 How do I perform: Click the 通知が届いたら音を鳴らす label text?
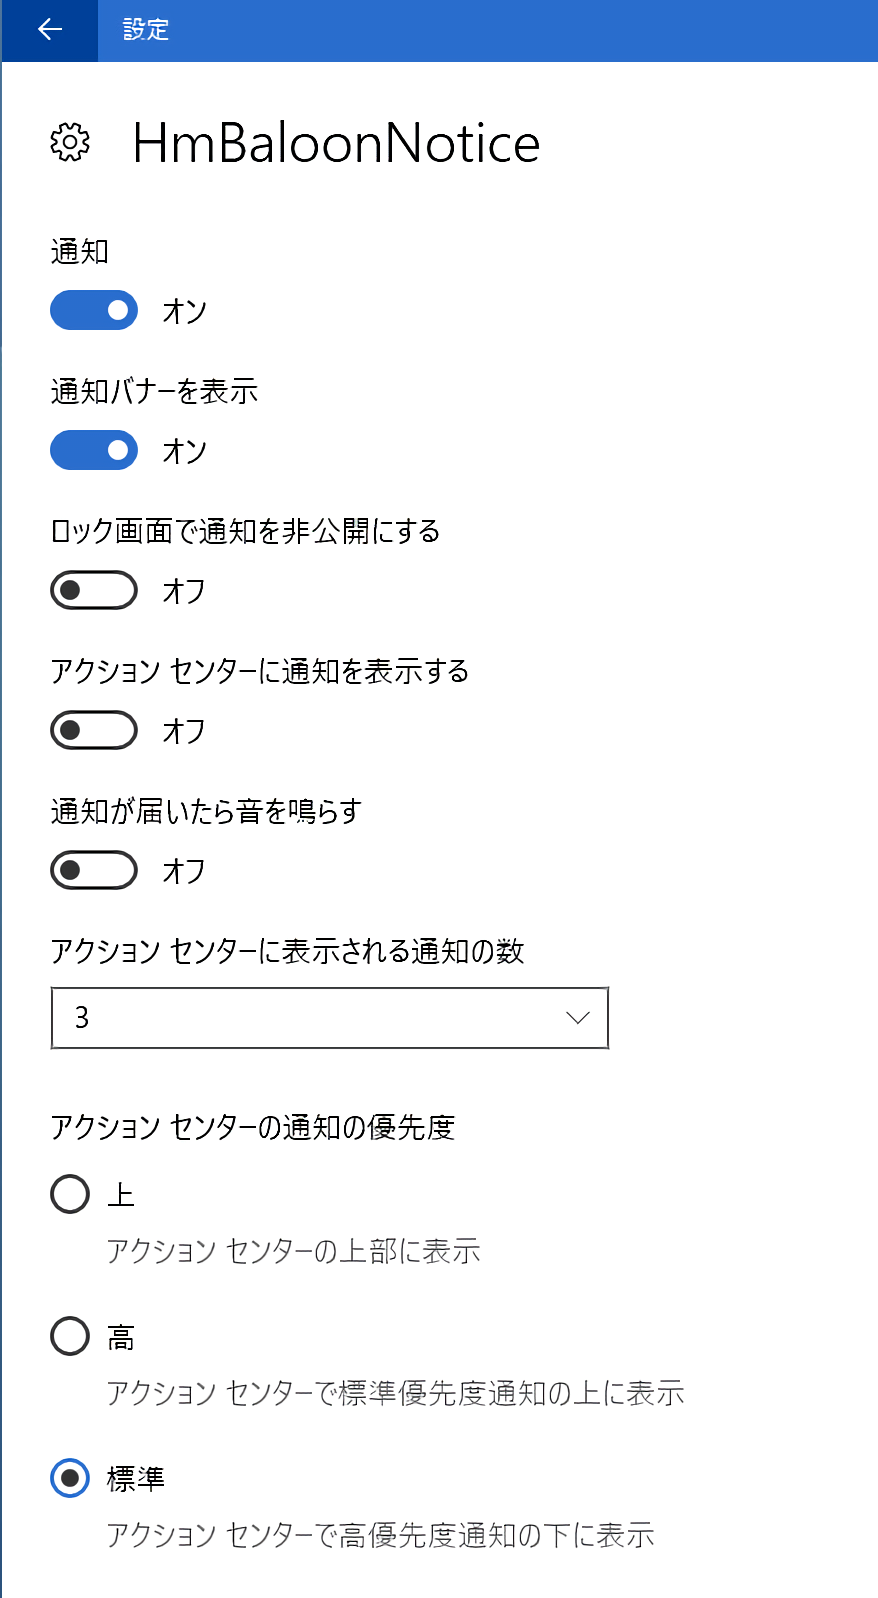[206, 811]
